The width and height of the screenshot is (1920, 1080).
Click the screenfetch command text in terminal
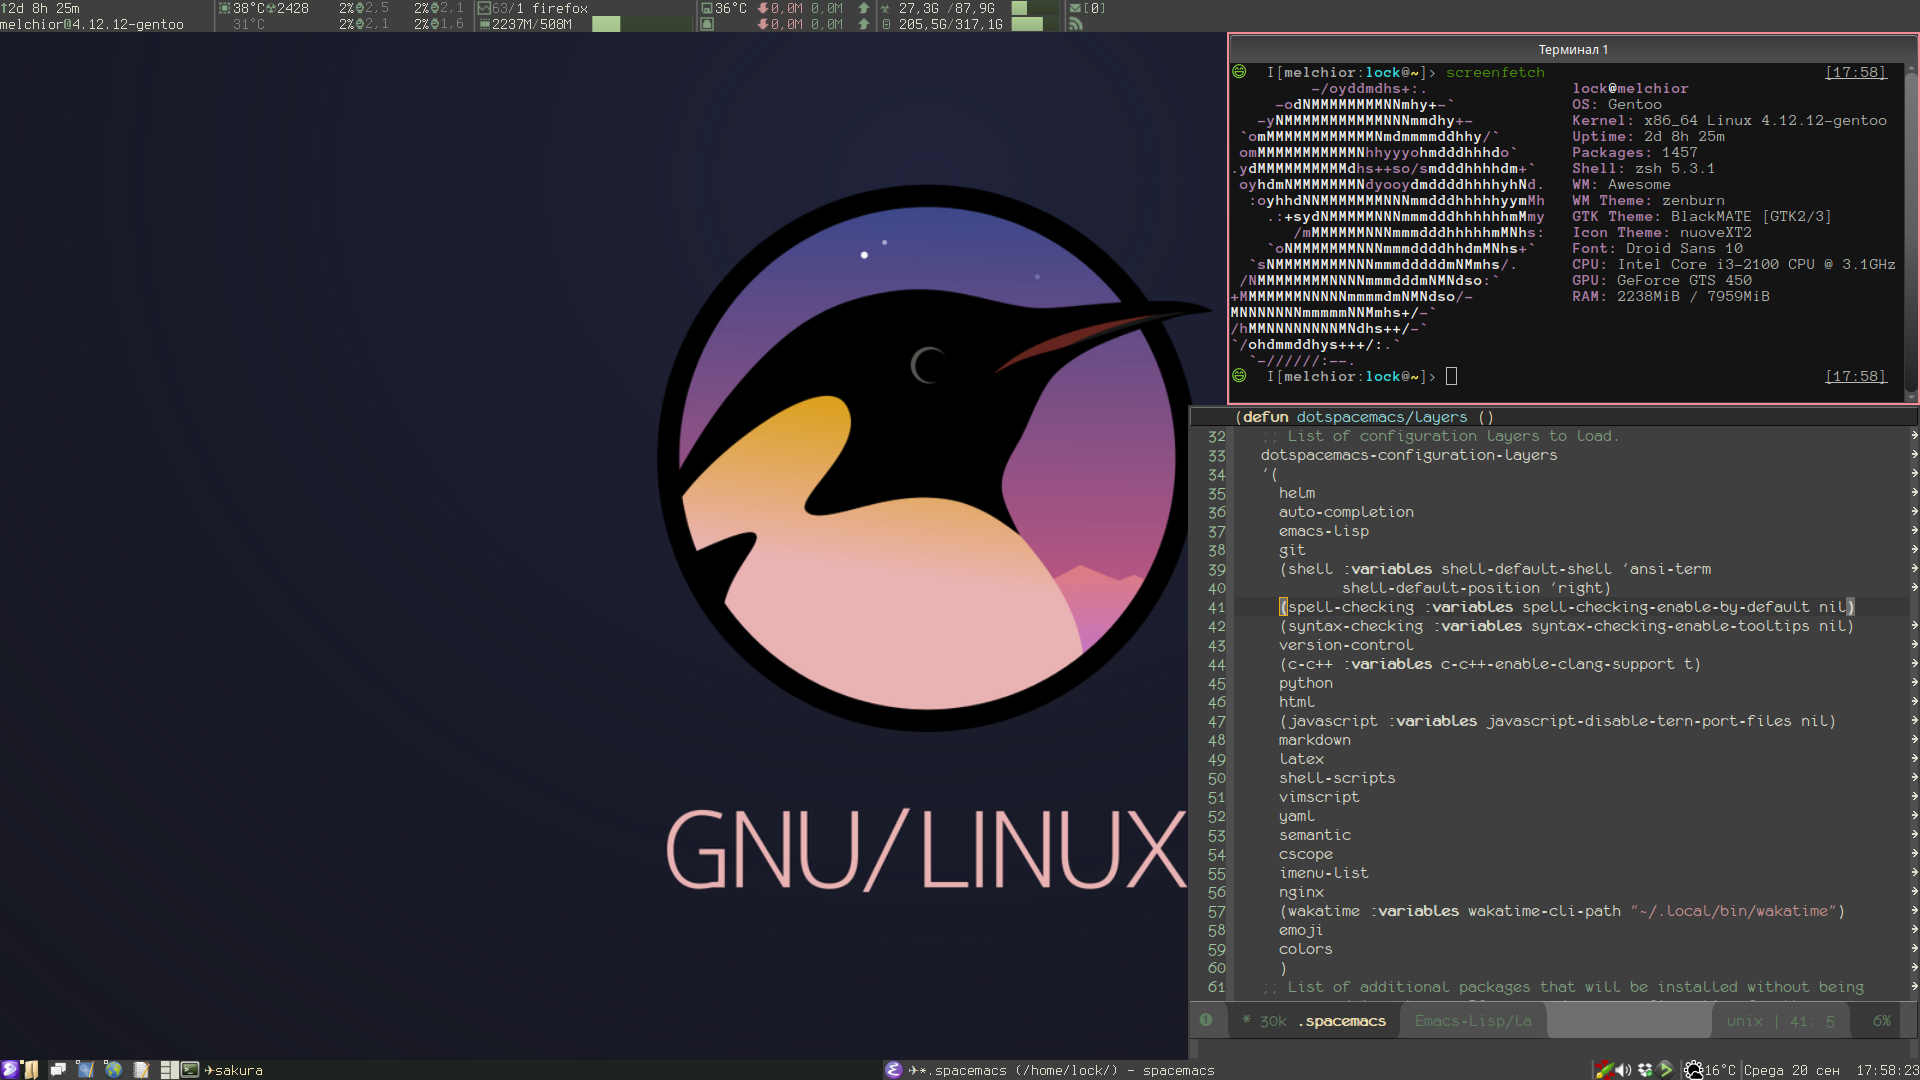1495,72
